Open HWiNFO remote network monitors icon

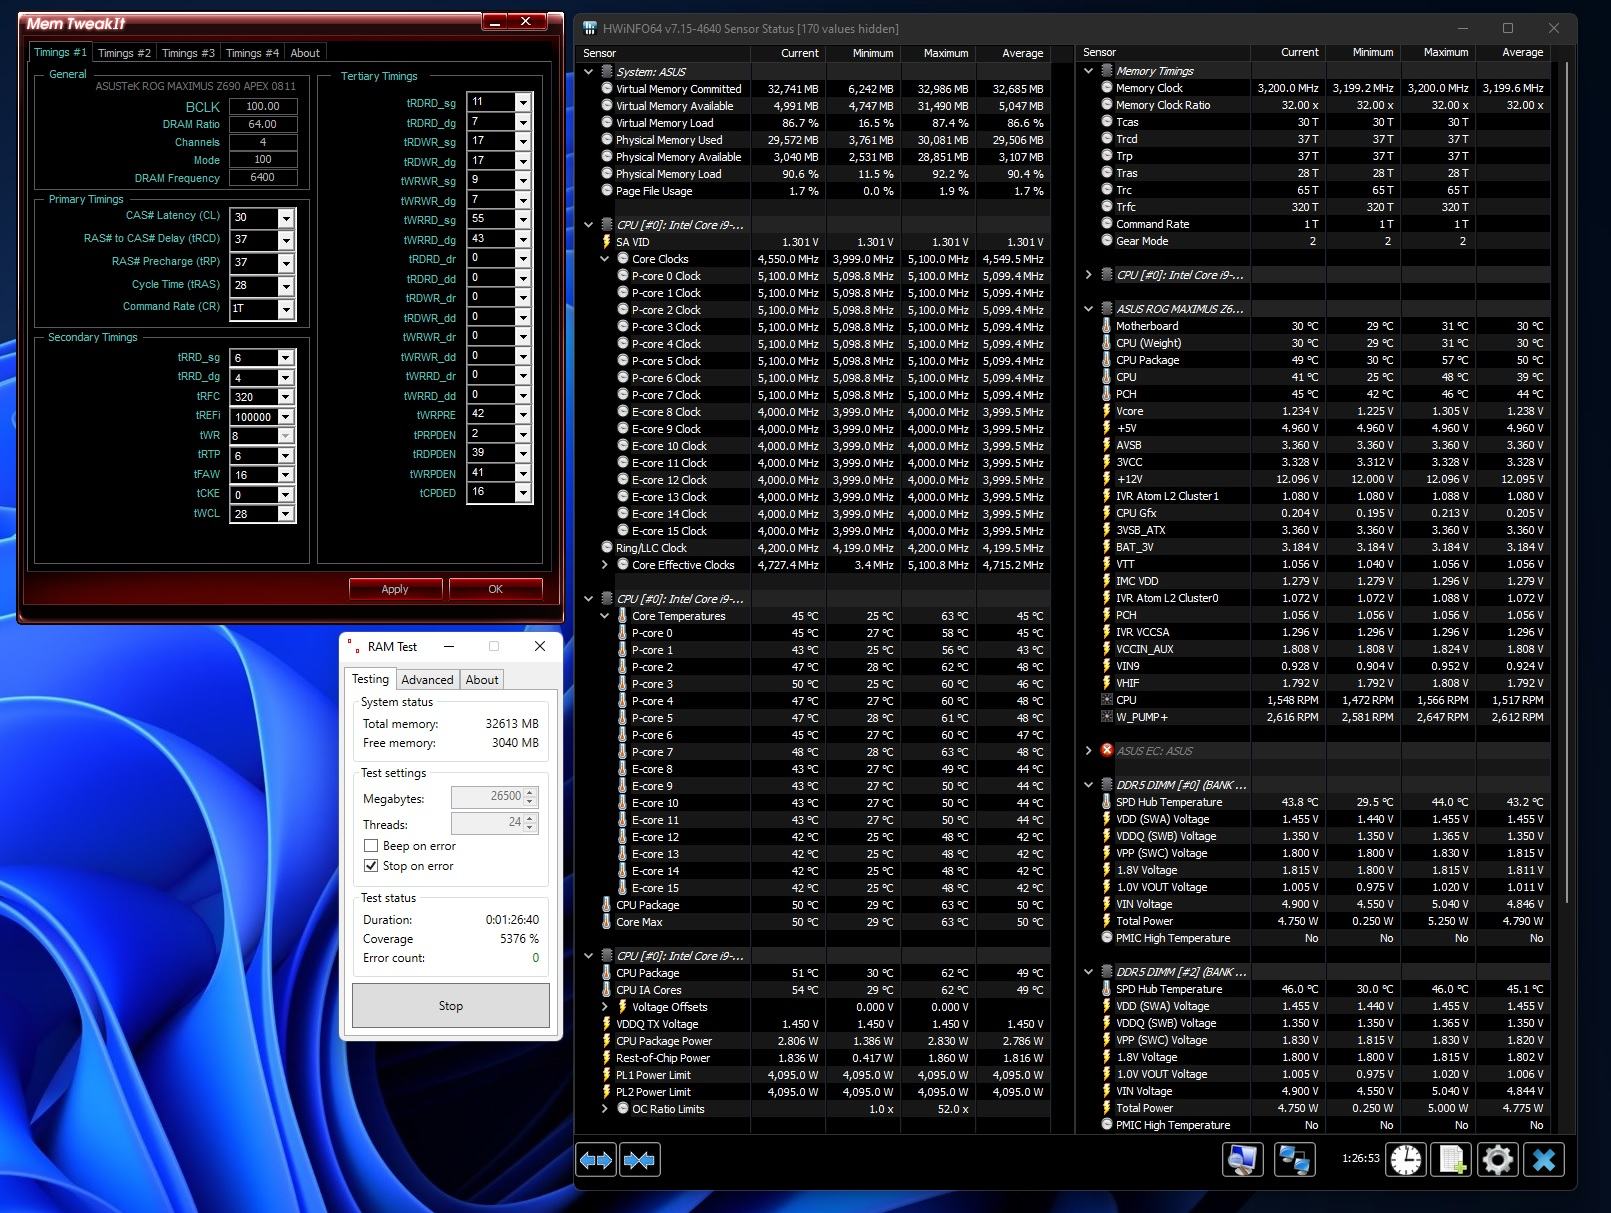[1294, 1159]
